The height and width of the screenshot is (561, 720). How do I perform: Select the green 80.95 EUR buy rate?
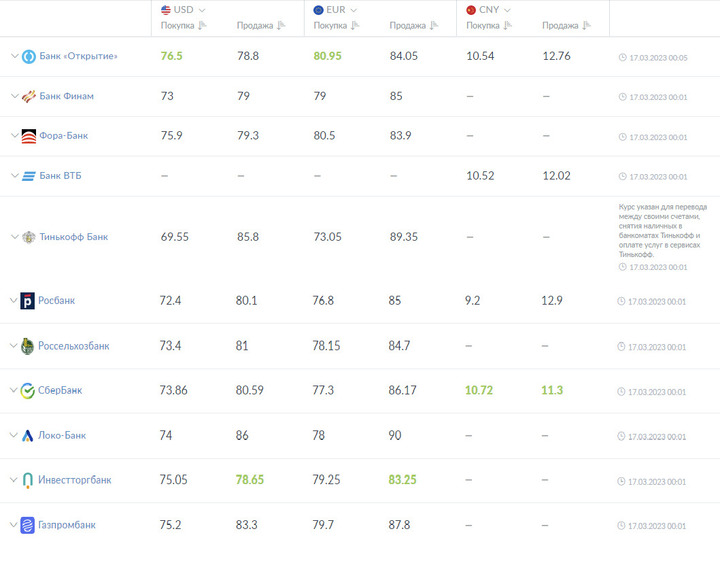coord(327,56)
